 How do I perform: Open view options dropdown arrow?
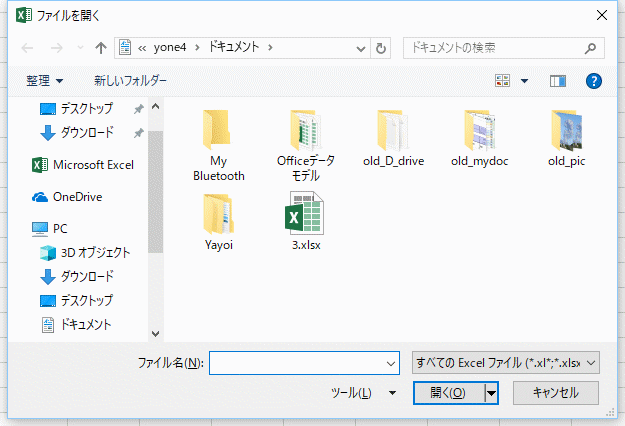point(525,81)
